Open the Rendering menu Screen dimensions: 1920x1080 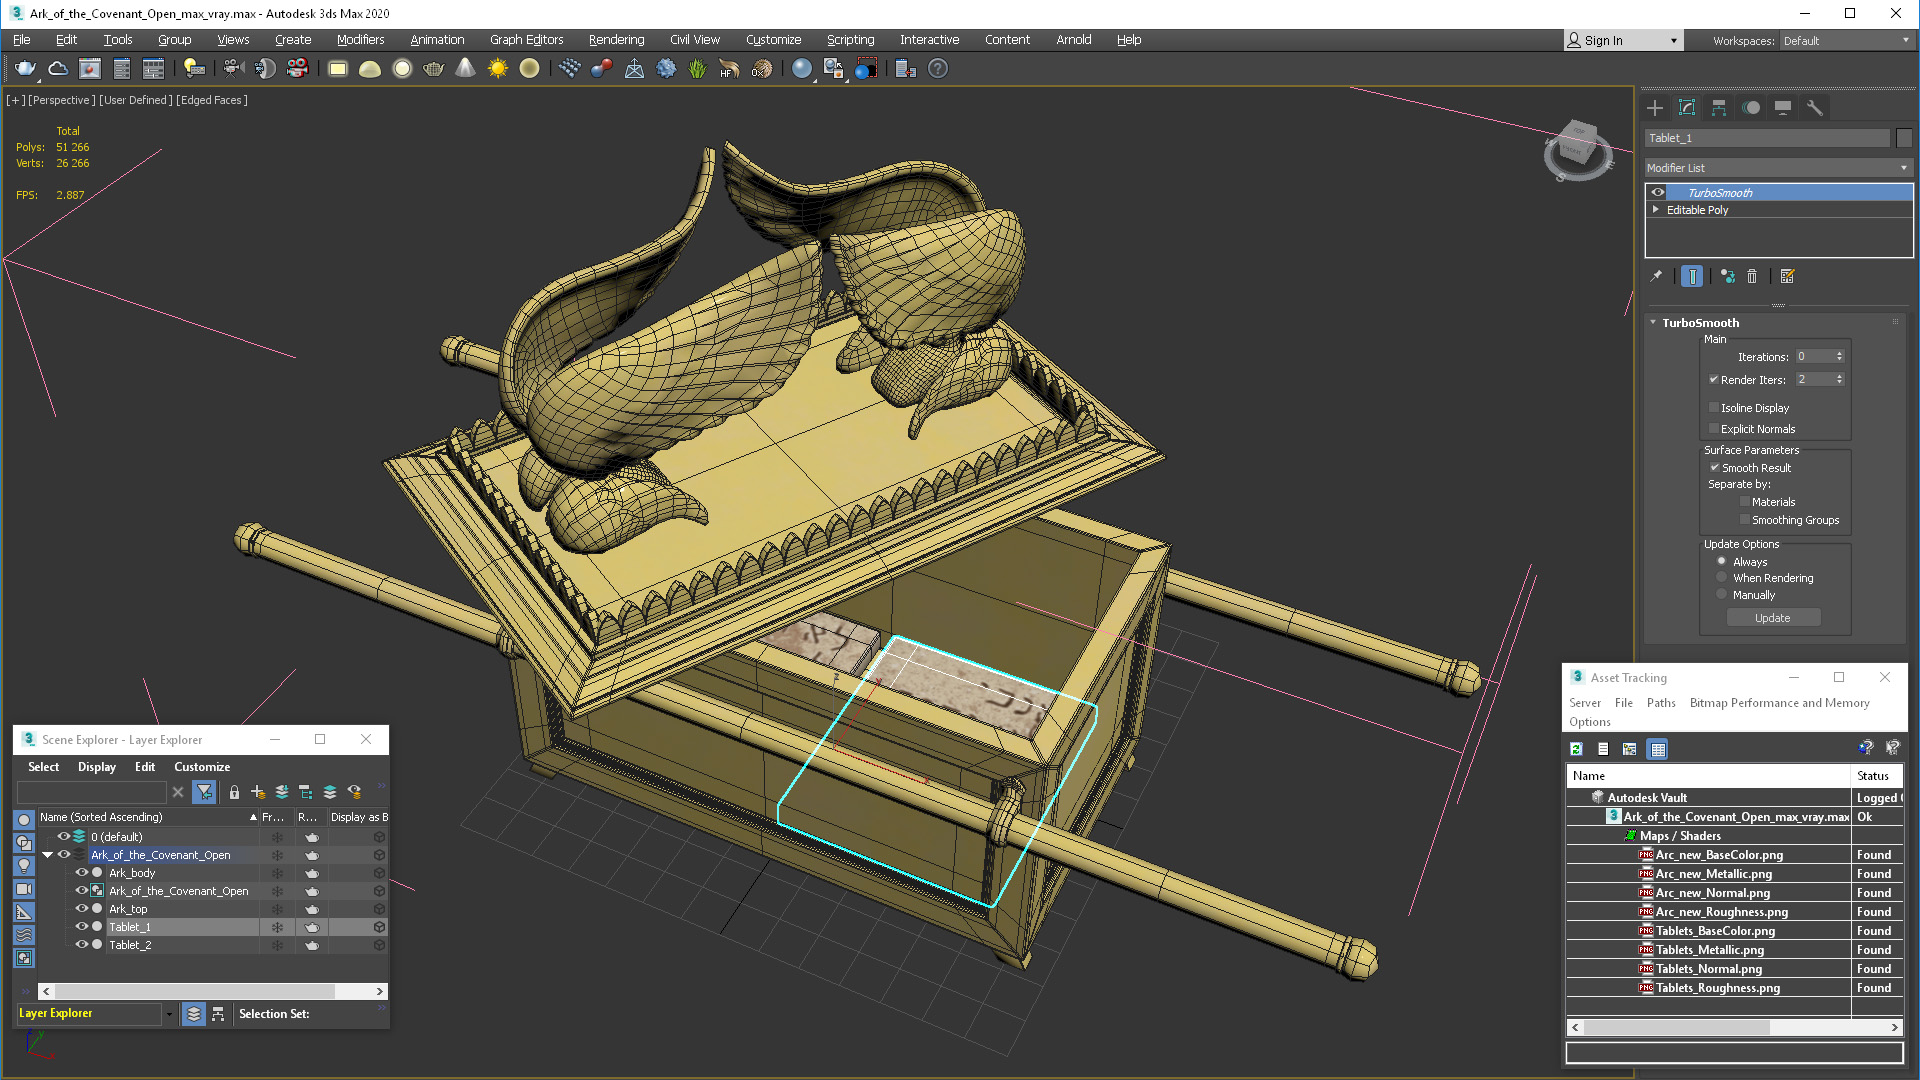616,40
